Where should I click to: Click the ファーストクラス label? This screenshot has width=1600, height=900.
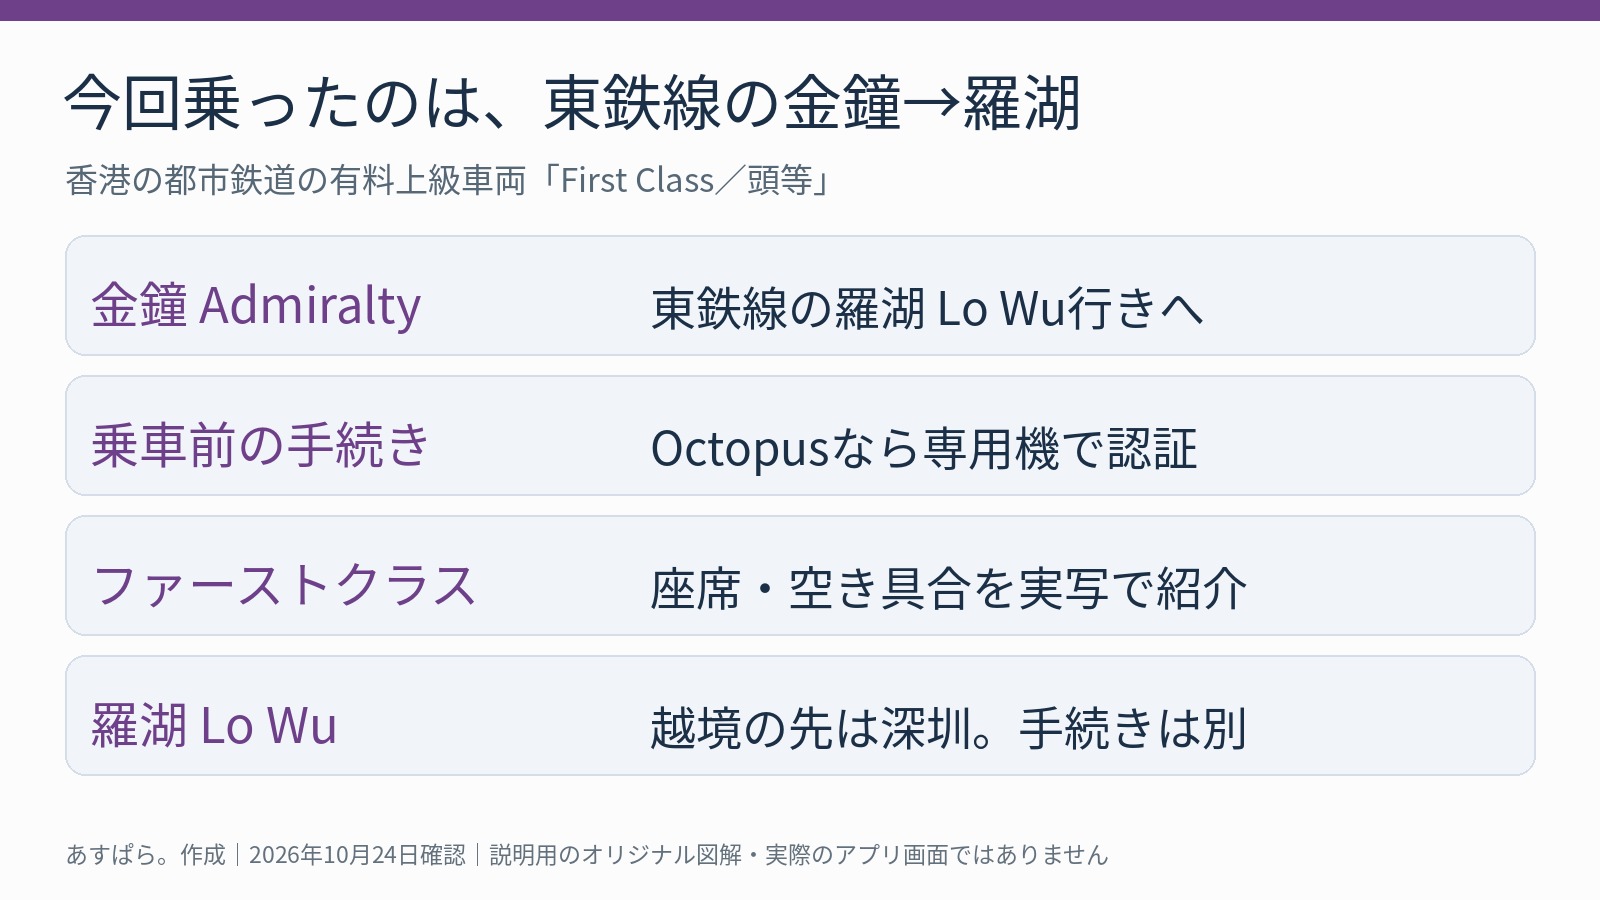click(x=284, y=585)
